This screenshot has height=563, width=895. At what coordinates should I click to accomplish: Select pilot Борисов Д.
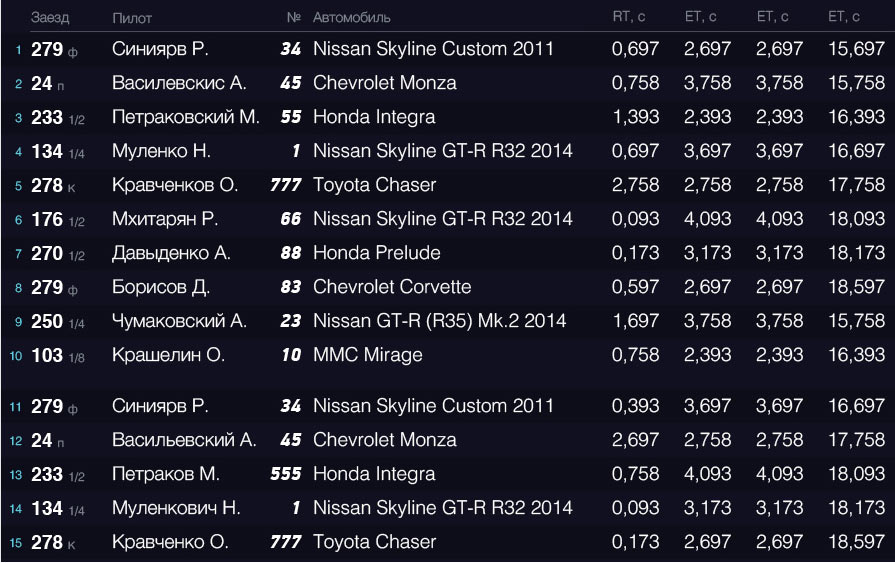[x=160, y=287]
